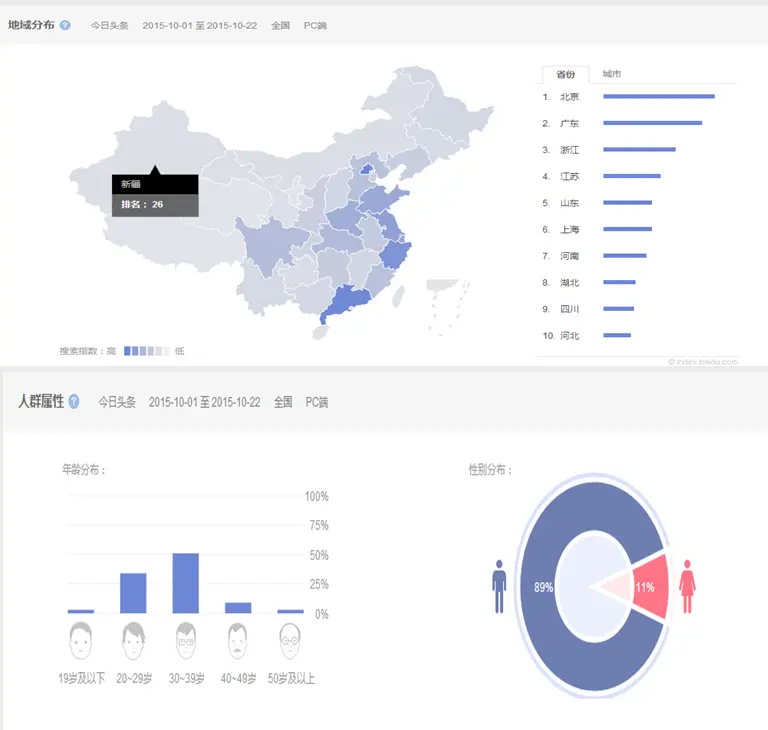768x730 pixels.
Task: Click the female figure icon
Action: click(x=687, y=586)
